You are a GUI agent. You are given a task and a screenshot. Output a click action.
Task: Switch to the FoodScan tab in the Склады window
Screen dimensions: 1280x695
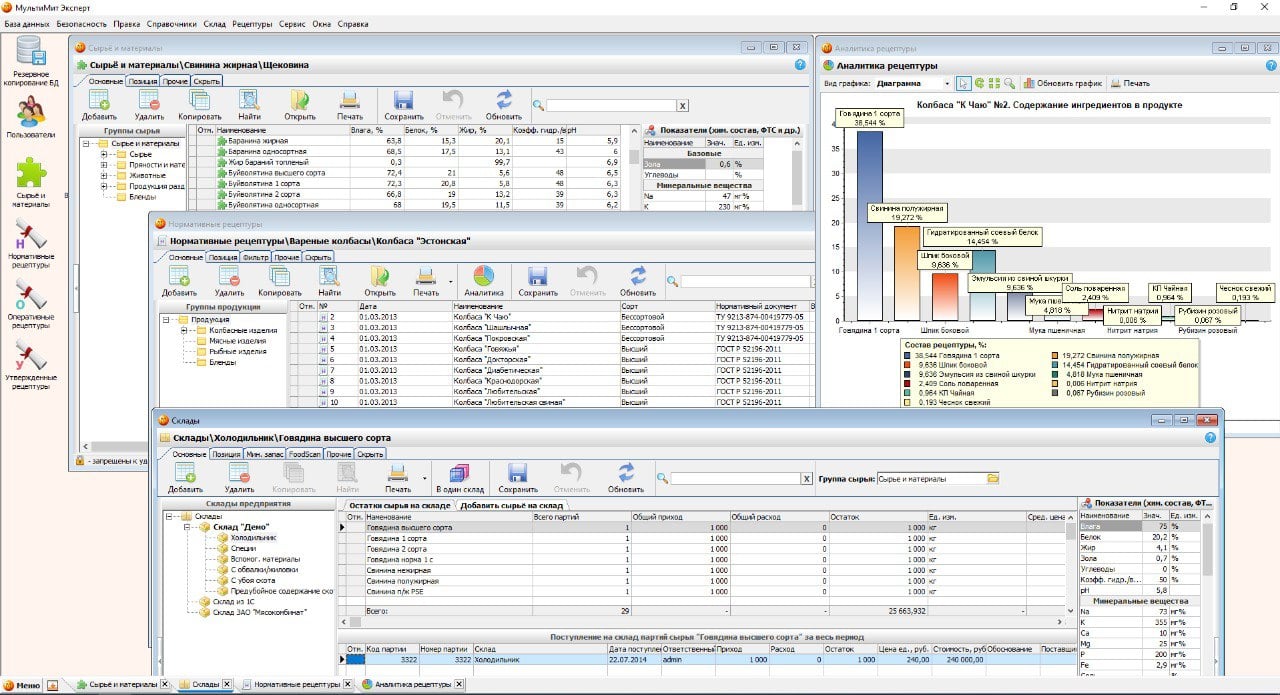point(303,454)
